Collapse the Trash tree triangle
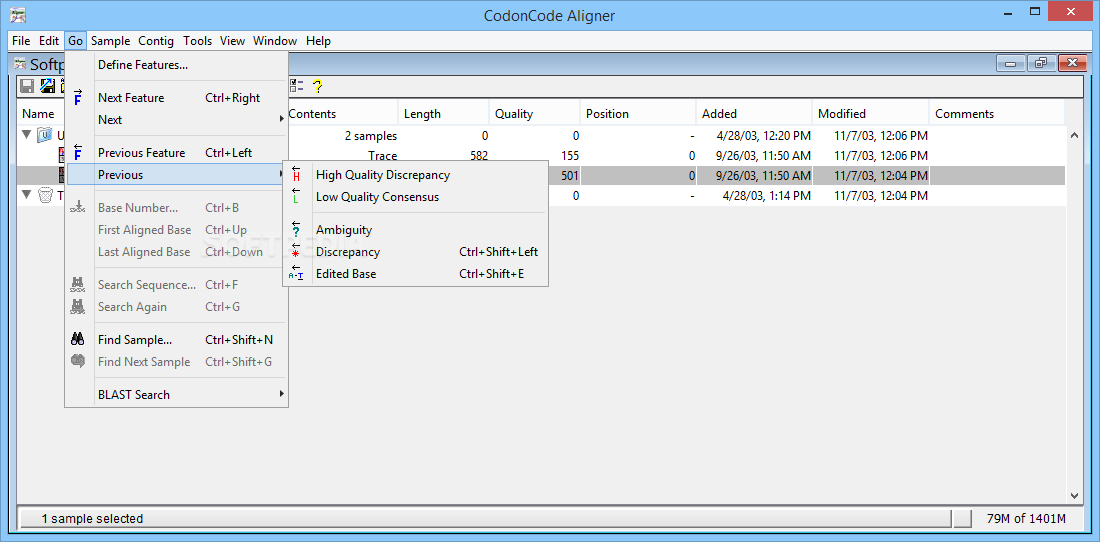This screenshot has height=542, width=1100. click(27, 195)
